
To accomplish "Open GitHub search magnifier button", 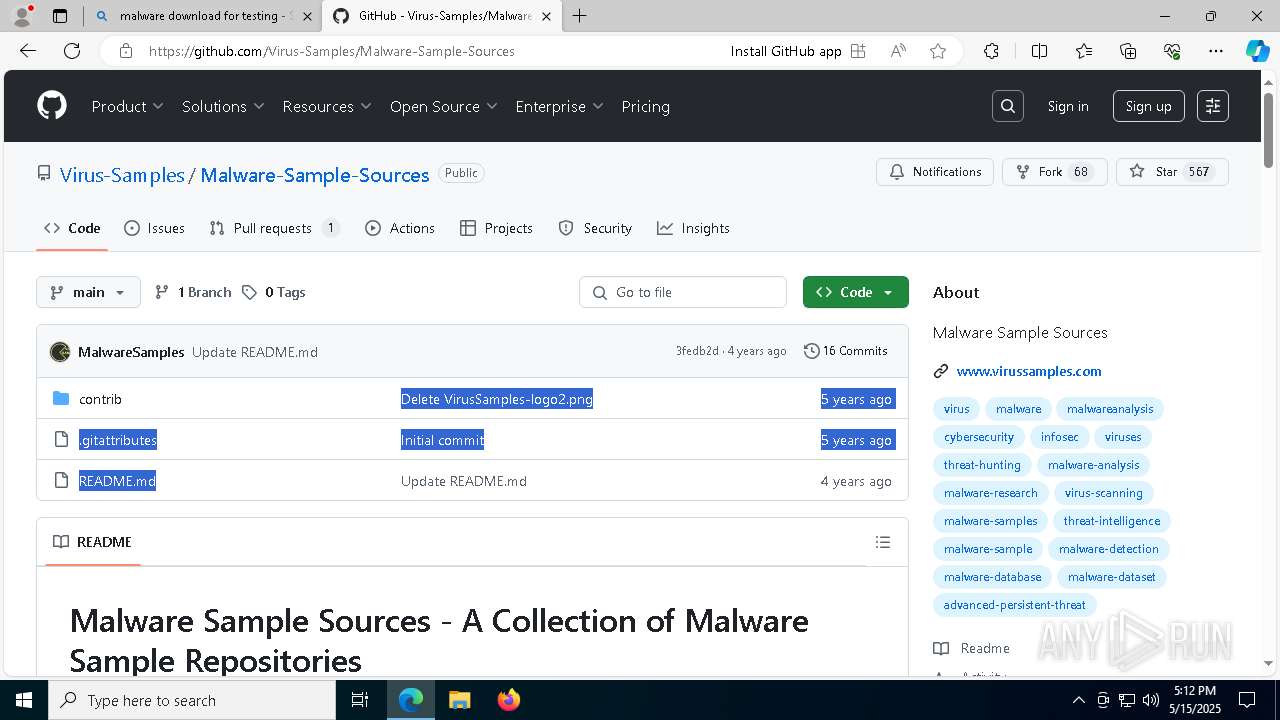I will (x=1008, y=106).
